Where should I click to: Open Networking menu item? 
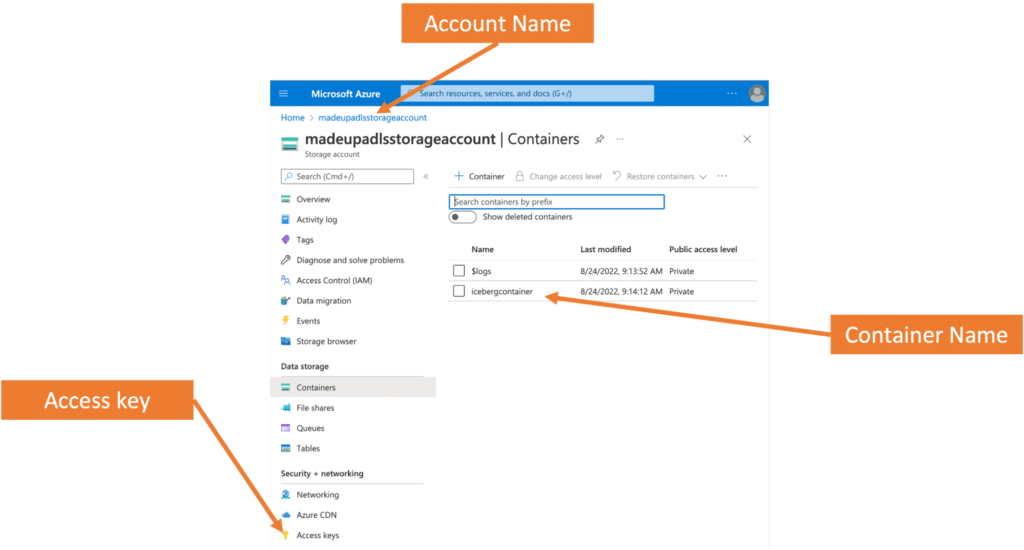317,494
